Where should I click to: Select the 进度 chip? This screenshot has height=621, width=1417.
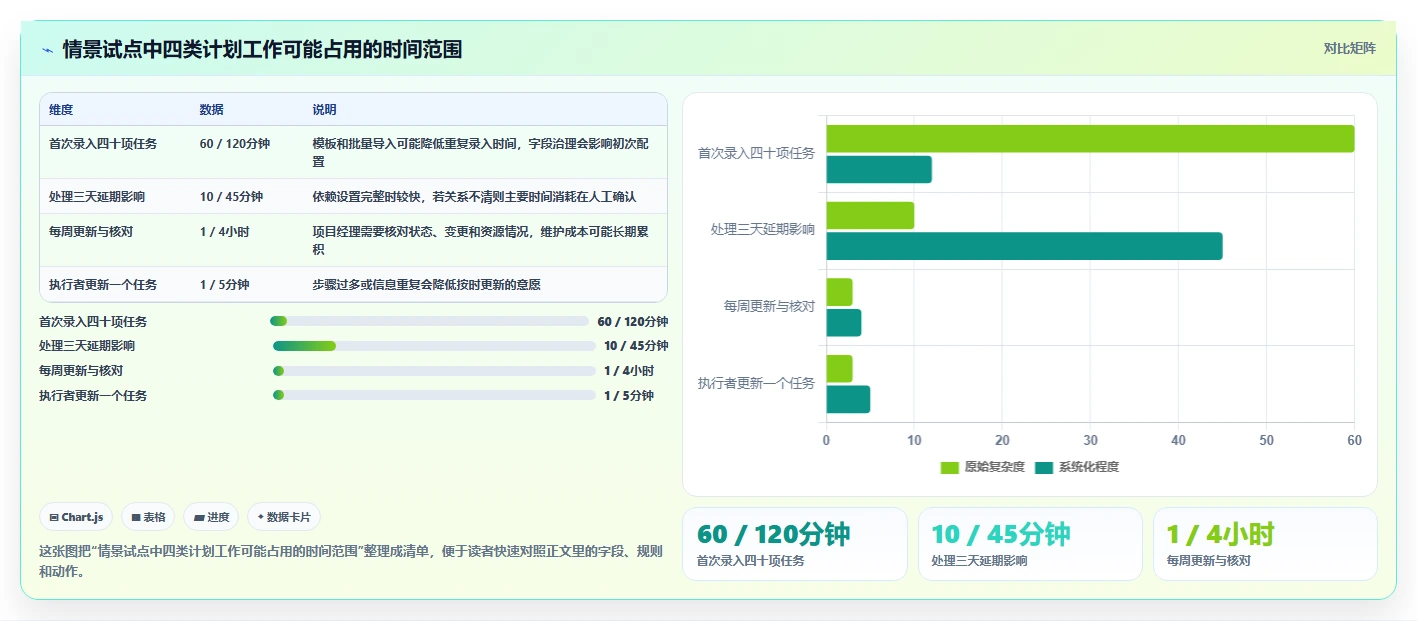click(211, 517)
